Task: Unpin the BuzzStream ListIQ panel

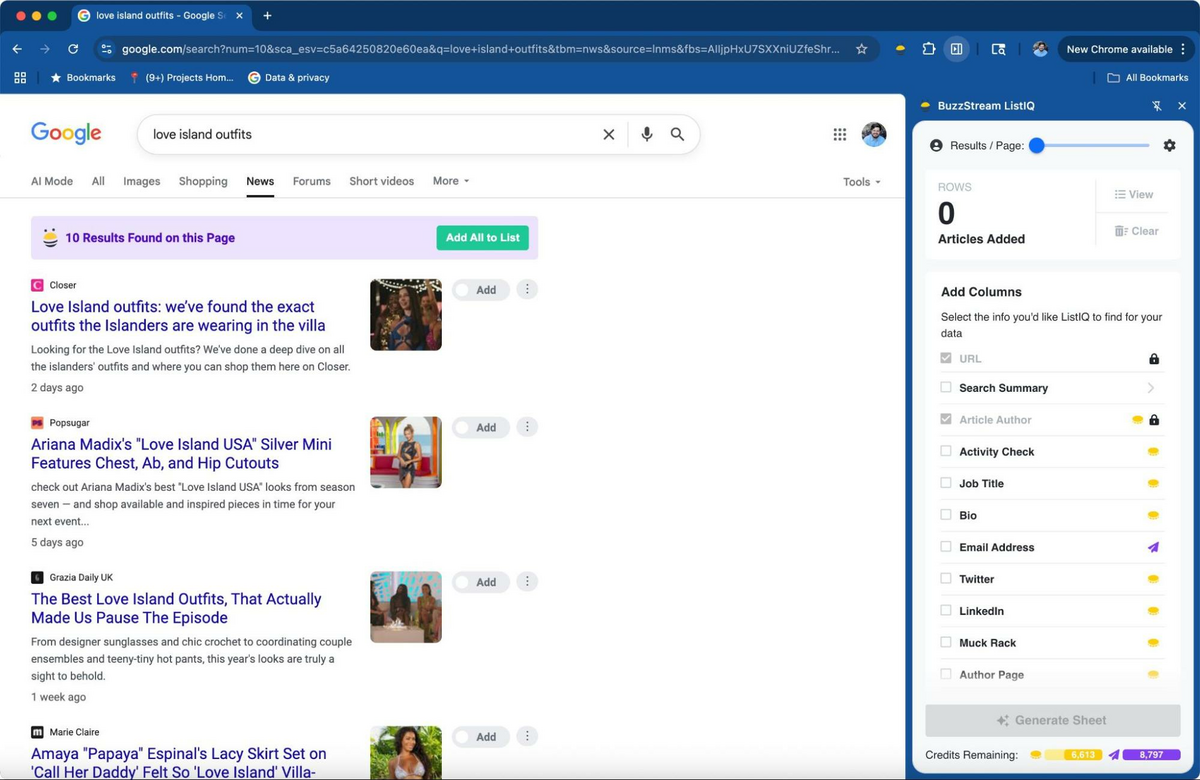Action: (x=1157, y=106)
